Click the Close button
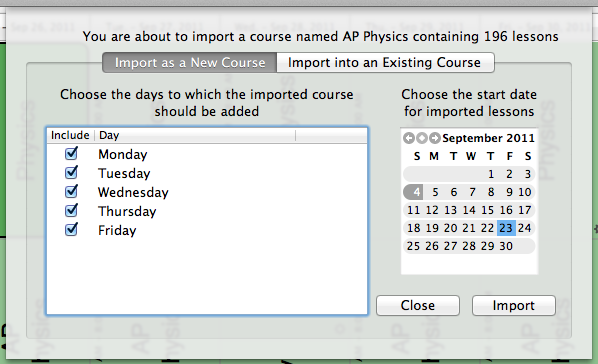Image resolution: width=598 pixels, height=364 pixels. pyautogui.click(x=418, y=305)
